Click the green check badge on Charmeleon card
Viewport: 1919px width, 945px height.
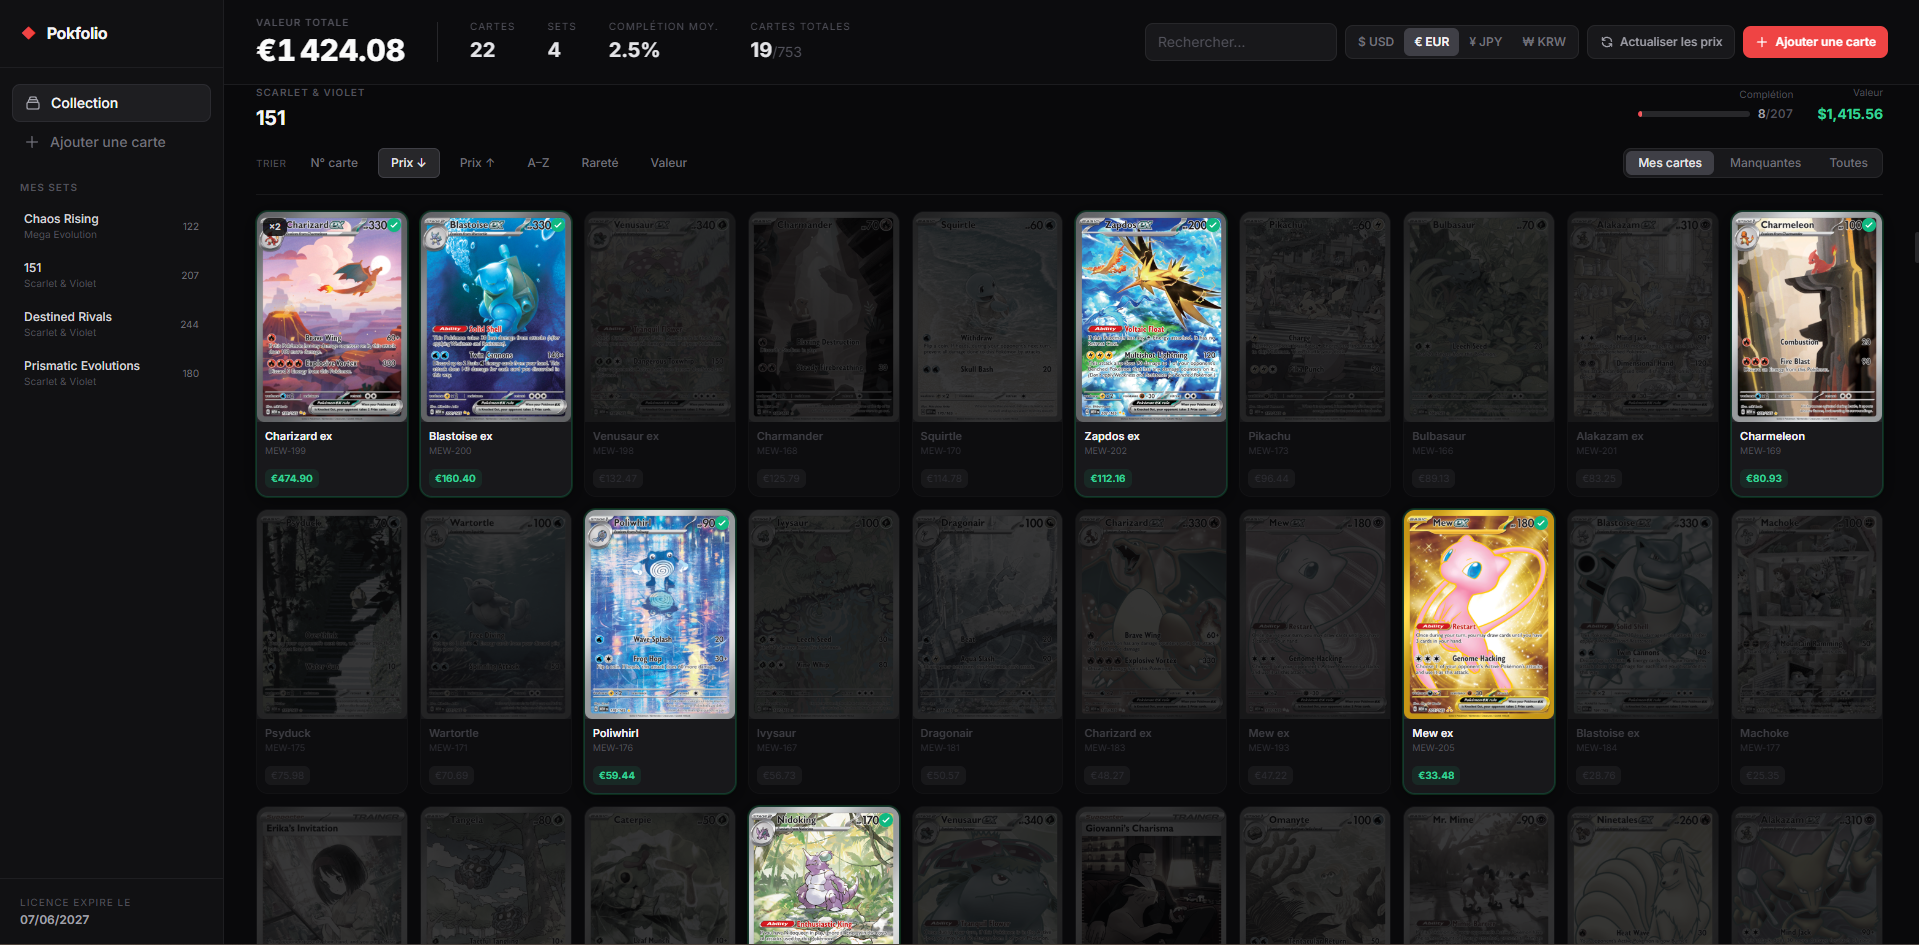(x=1869, y=225)
